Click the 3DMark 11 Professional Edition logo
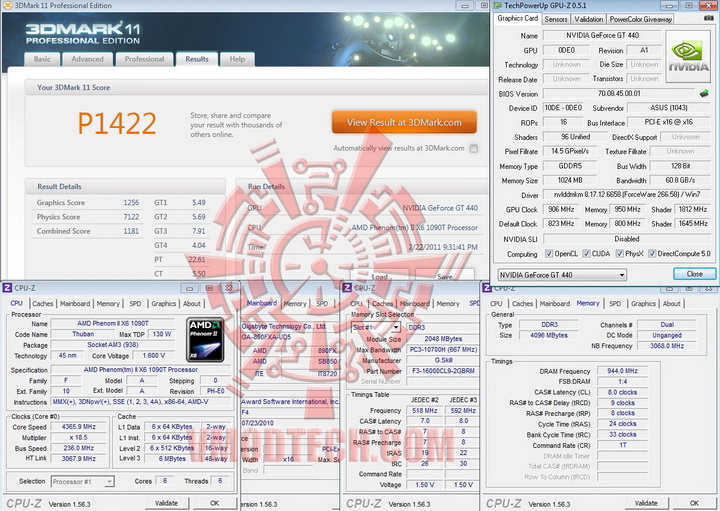 (83, 34)
